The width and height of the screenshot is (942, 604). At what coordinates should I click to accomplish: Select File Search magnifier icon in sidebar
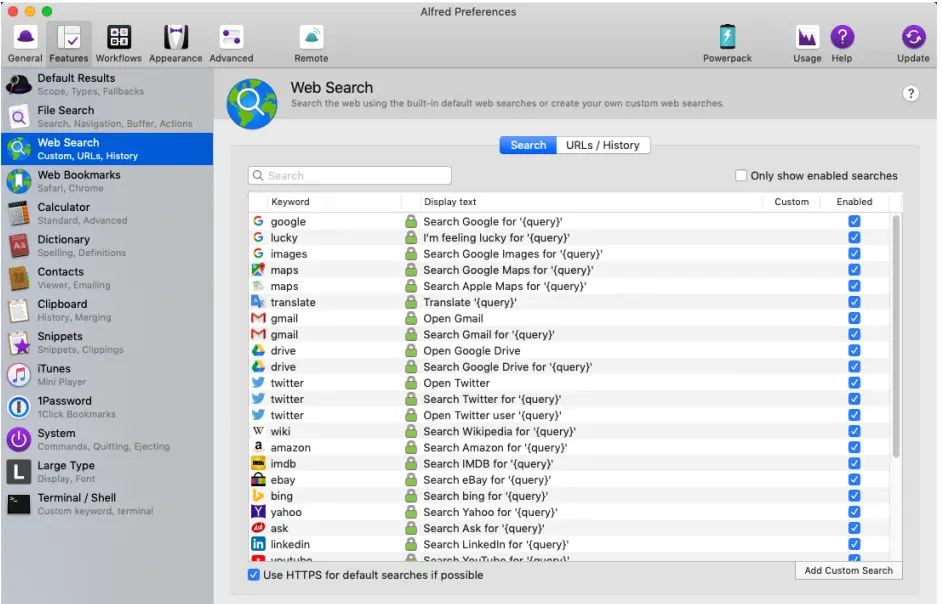[19, 117]
